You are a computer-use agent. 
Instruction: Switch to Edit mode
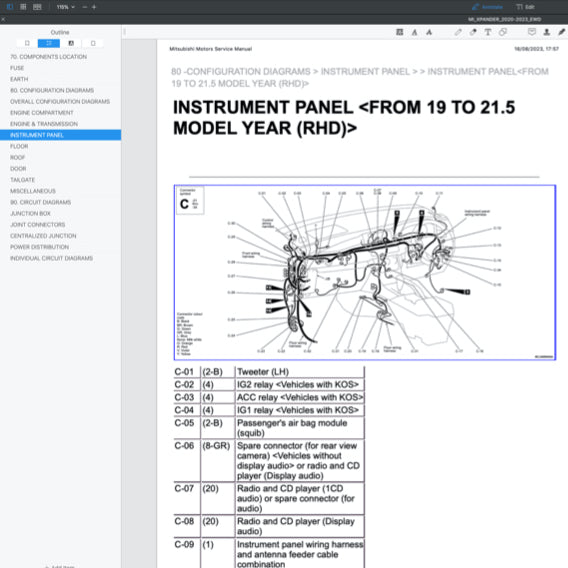coord(525,7)
